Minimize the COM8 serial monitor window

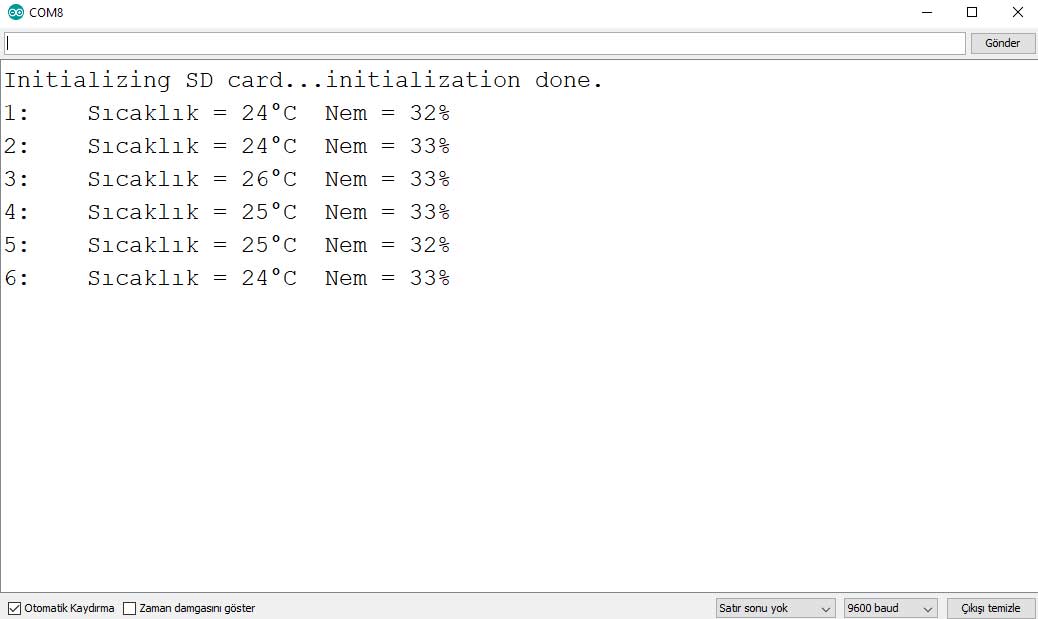(x=925, y=12)
